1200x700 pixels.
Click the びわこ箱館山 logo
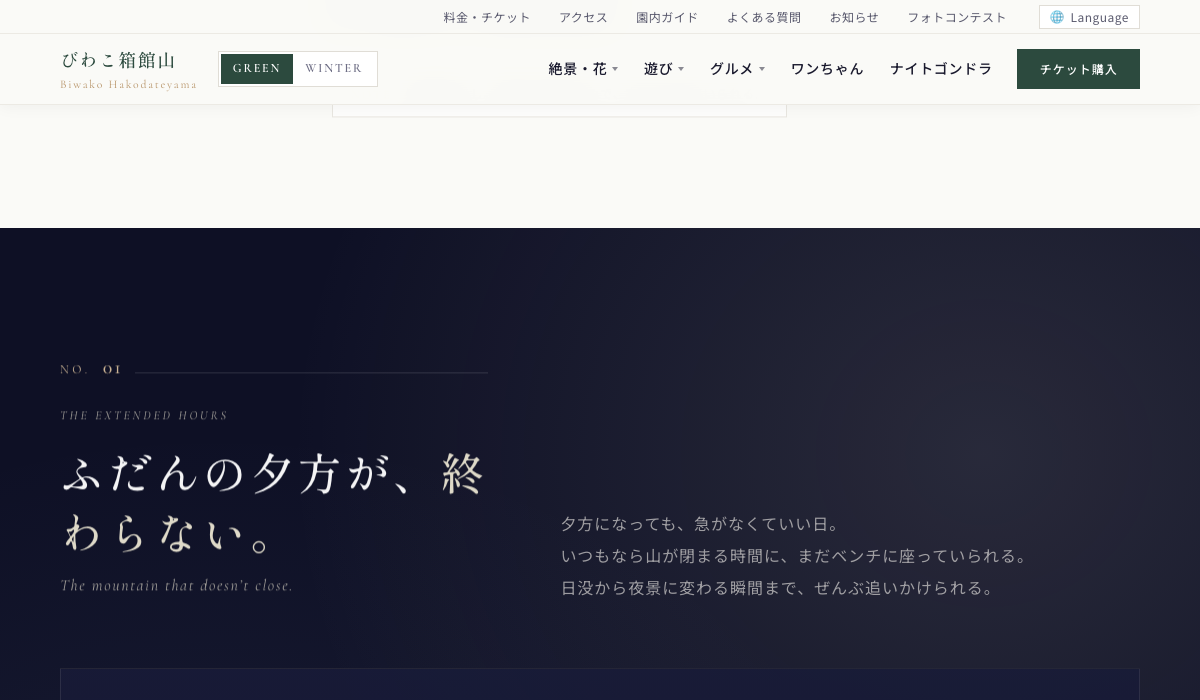pyautogui.click(x=128, y=69)
